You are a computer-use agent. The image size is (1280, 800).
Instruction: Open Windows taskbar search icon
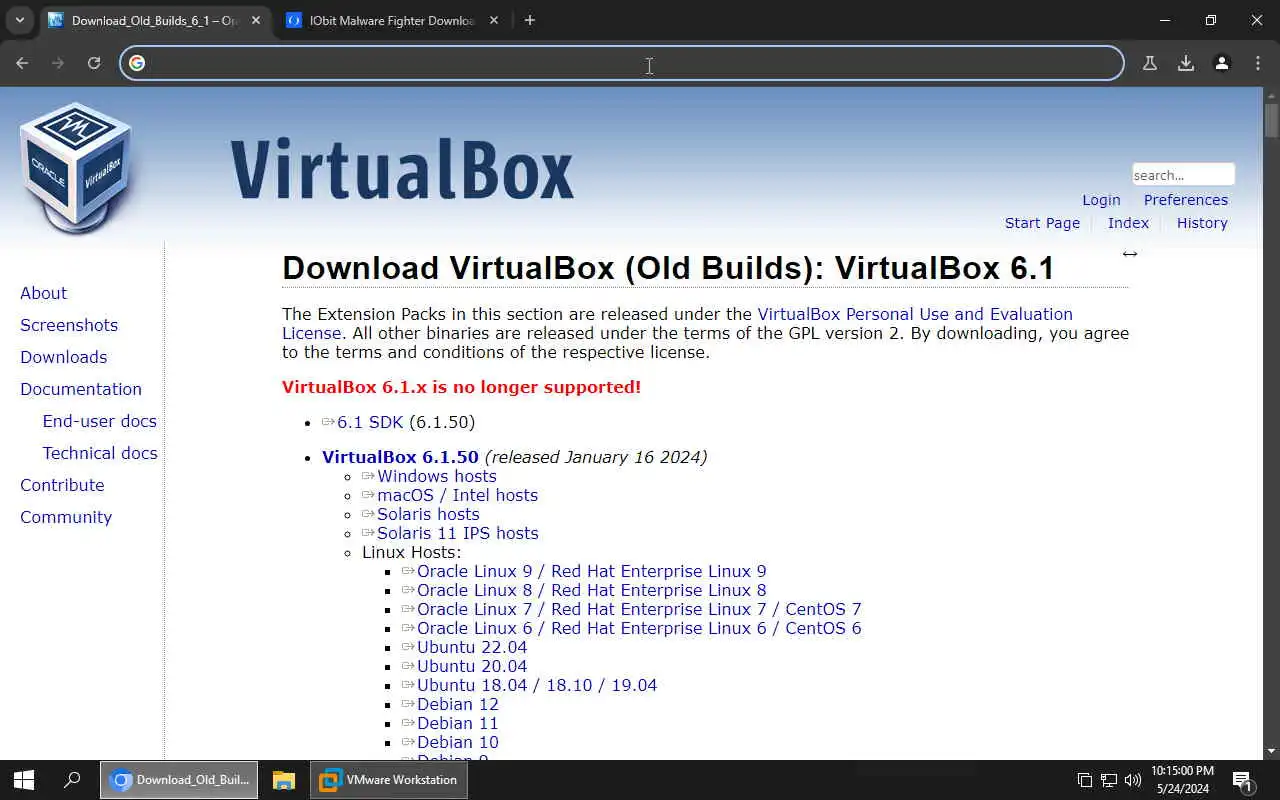coord(72,780)
